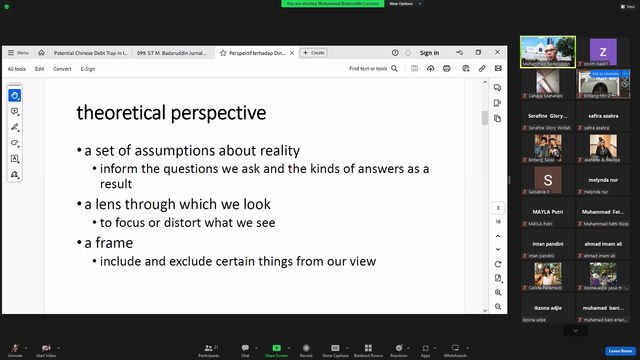The width and height of the screenshot is (640, 360).
Task: Click the zoom in icon
Action: pos(498,293)
